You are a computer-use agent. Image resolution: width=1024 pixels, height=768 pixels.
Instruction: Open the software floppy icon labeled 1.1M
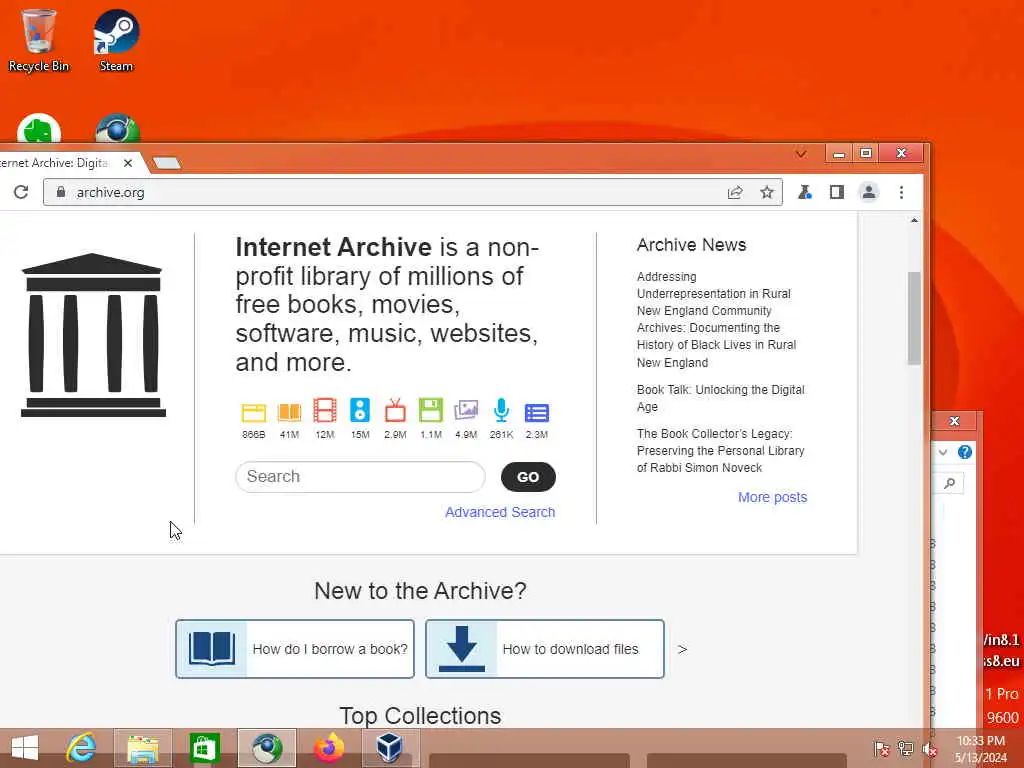[x=430, y=411]
